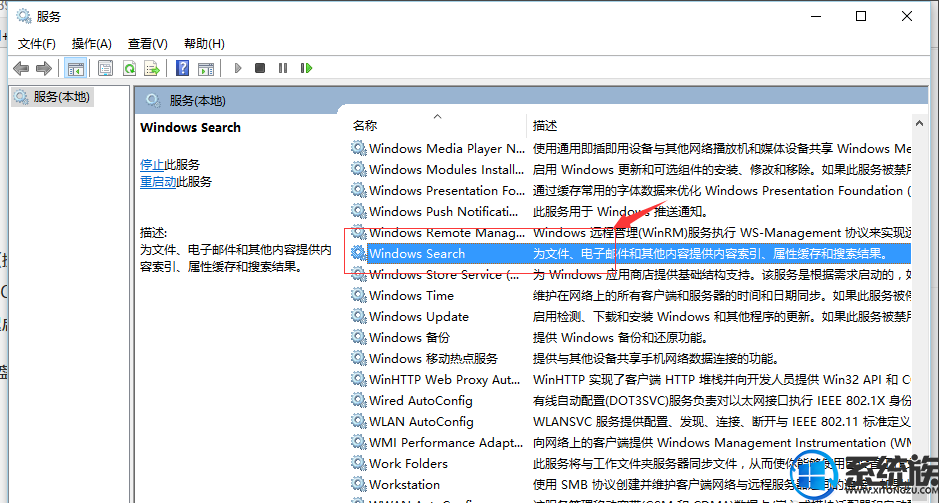Select the Windows 移动热点服务 service
The width and height of the screenshot is (939, 503).
(x=434, y=358)
